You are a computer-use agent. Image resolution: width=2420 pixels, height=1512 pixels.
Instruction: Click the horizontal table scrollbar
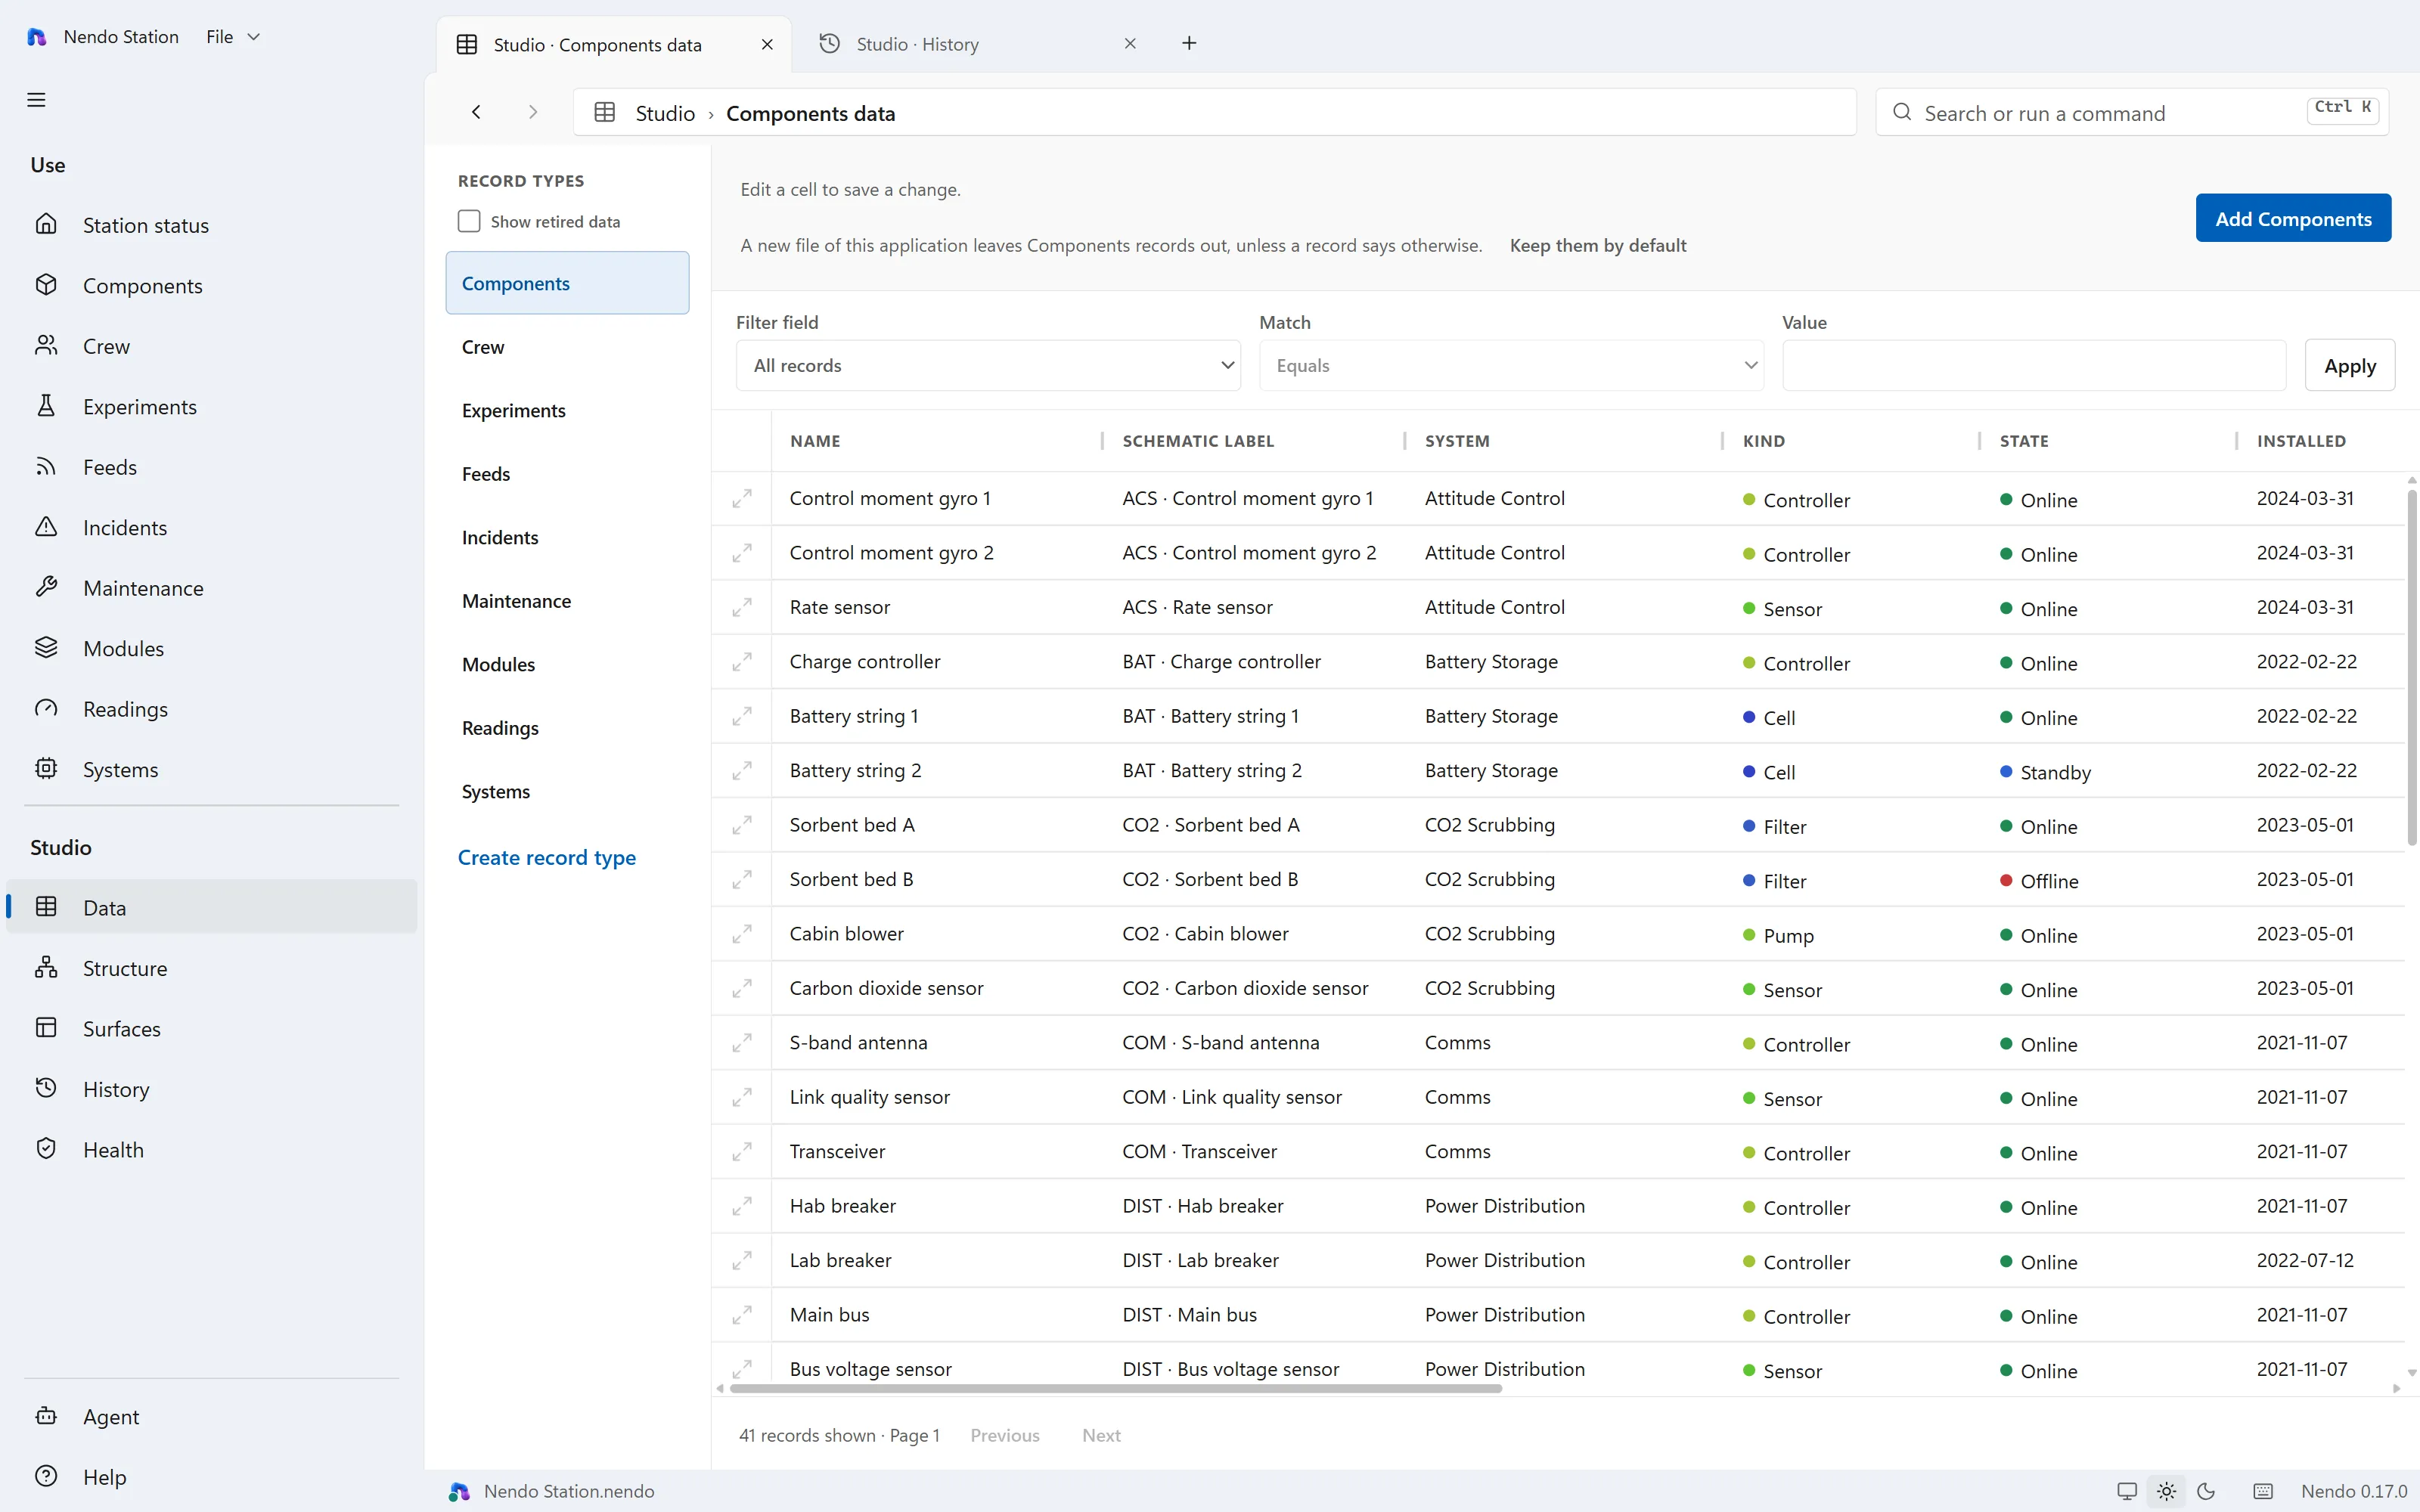coord(1115,1388)
